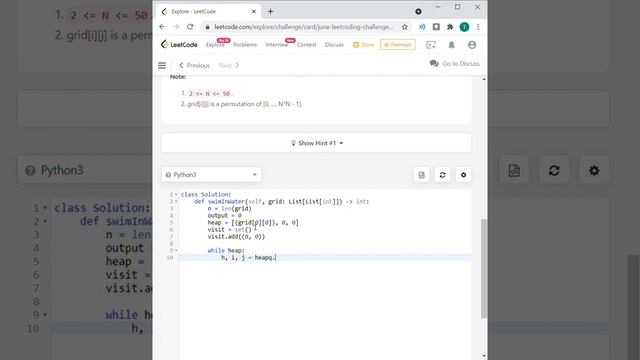Expand Show Hint #1
640x360 pixels.
pyautogui.click(x=317, y=143)
